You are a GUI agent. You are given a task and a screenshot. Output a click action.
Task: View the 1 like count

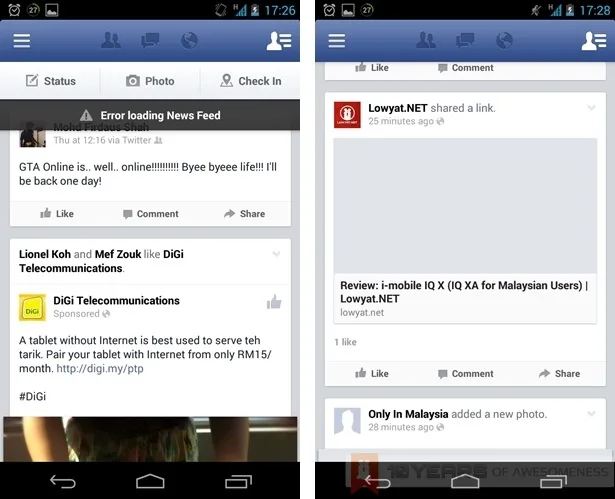point(346,342)
